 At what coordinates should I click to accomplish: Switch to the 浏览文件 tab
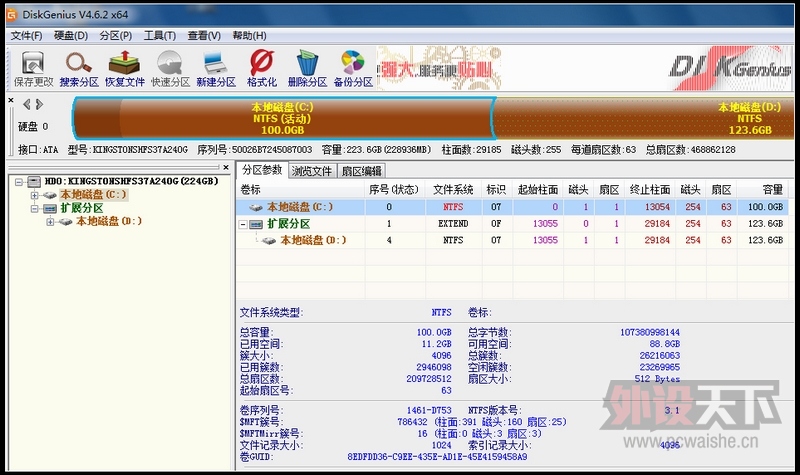312,171
